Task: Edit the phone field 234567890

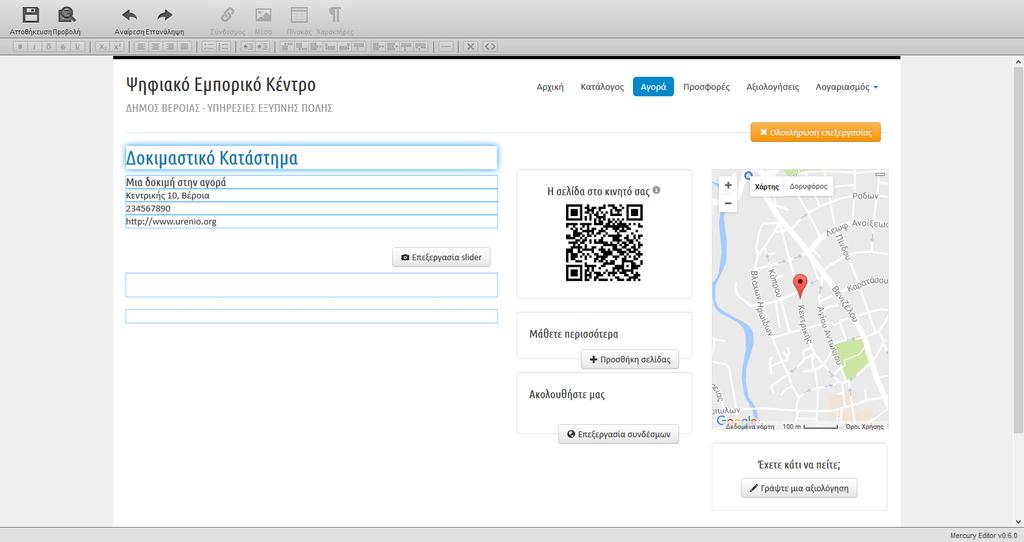Action: (311, 208)
